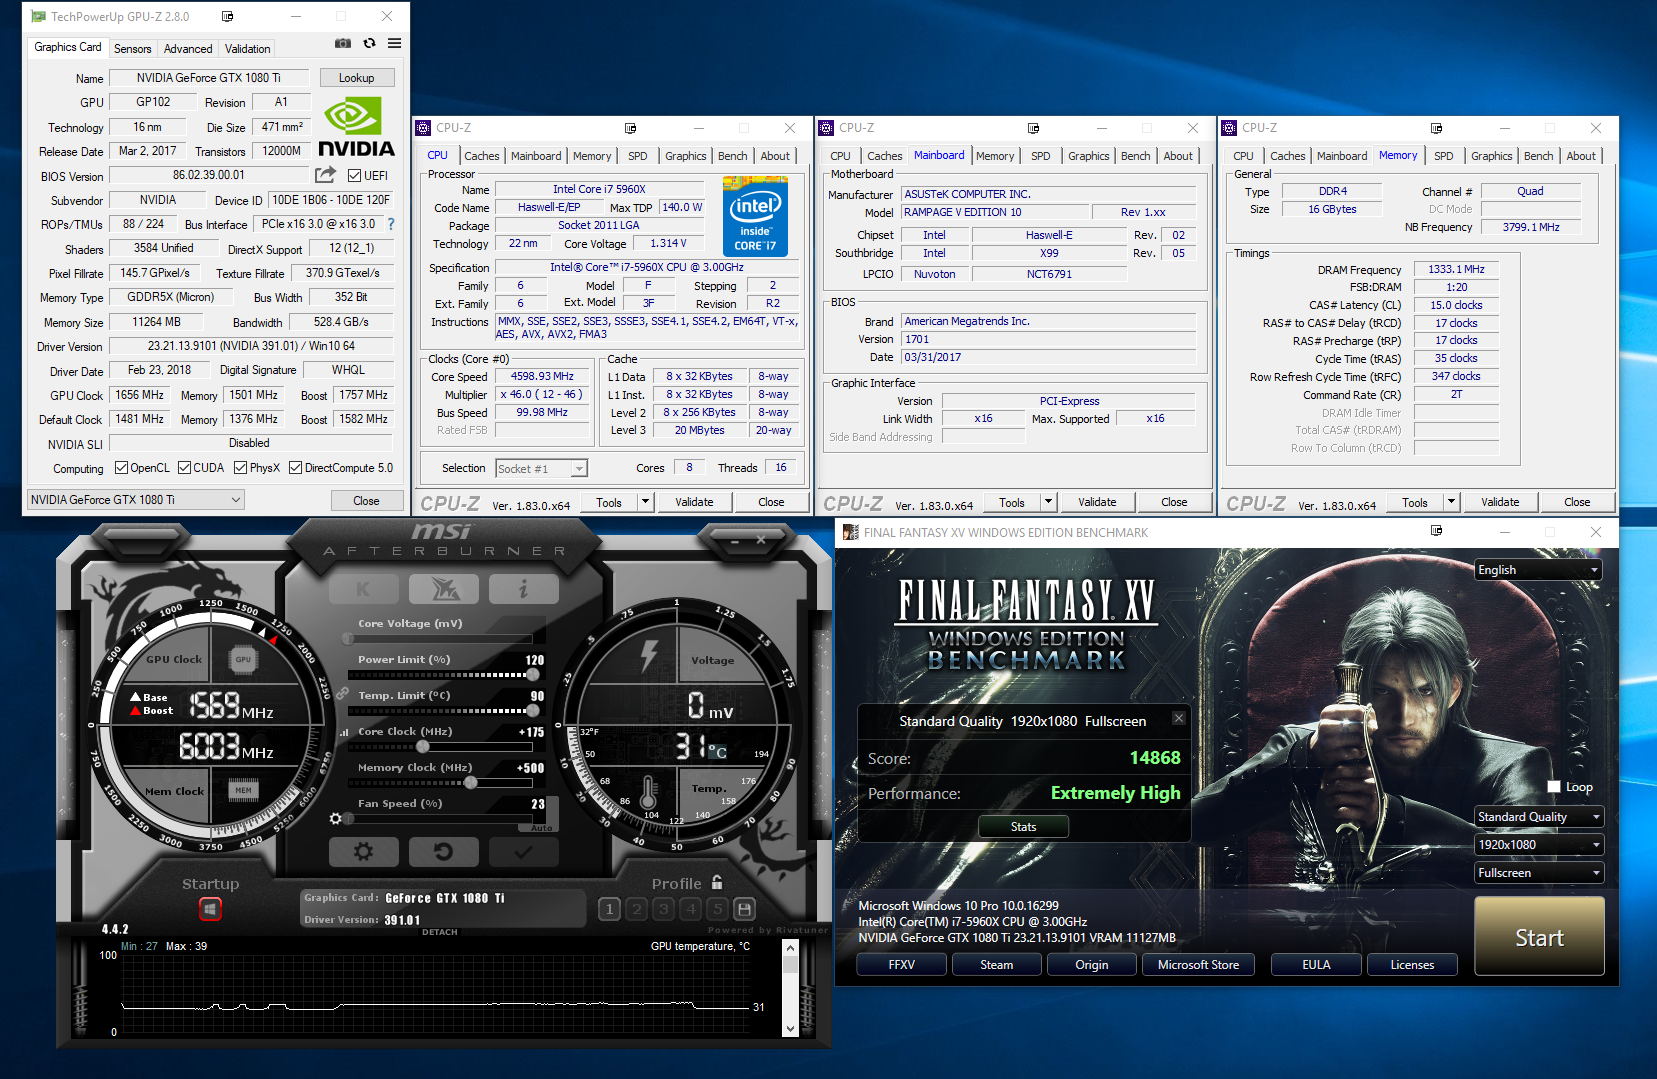
Task: Take a GPU-Z screenshot with camera icon
Action: point(343,43)
